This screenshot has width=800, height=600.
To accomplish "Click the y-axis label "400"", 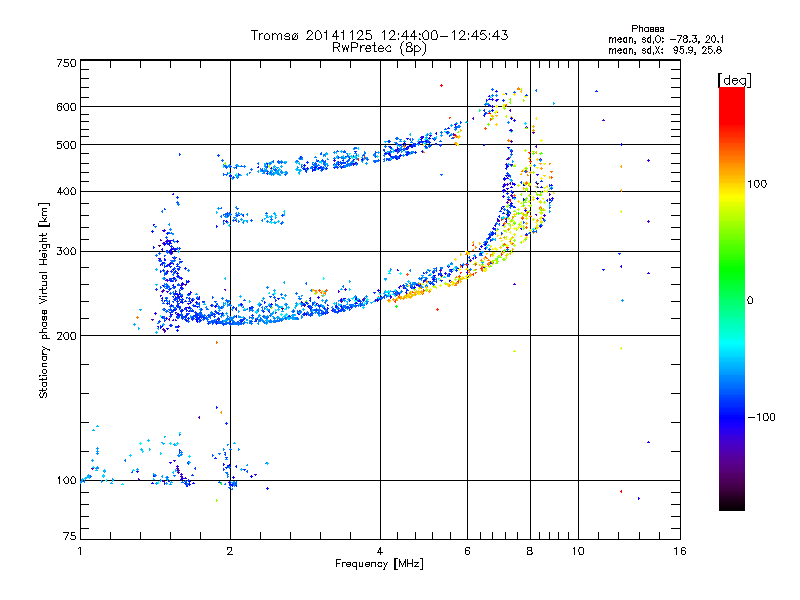I will (66, 192).
